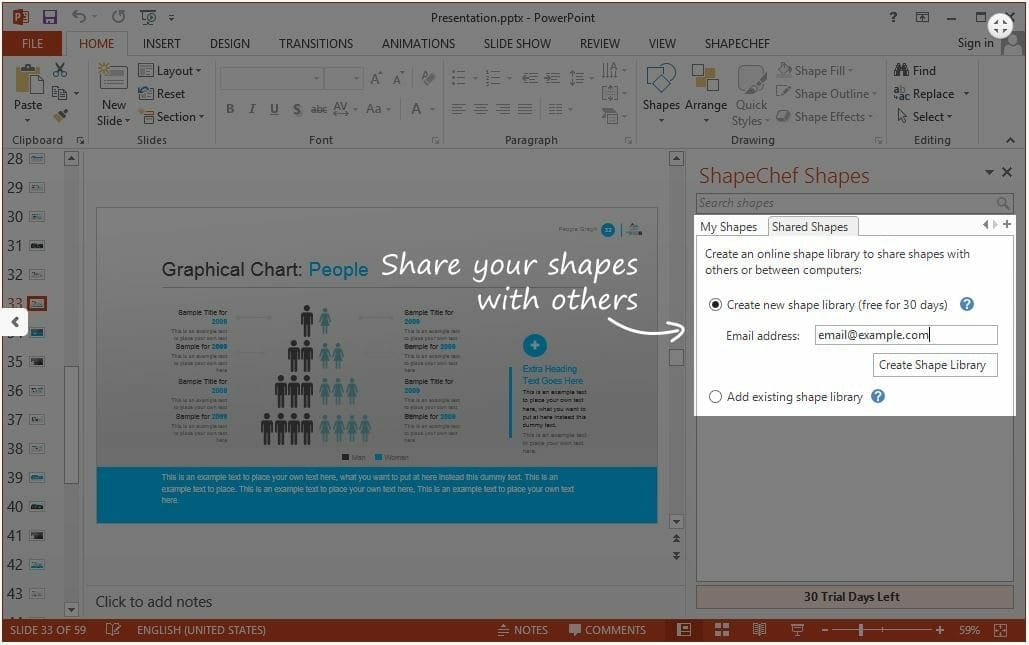The image size is (1029, 645).
Task: Switch to Slide Sorter view in status bar
Action: coord(721,630)
